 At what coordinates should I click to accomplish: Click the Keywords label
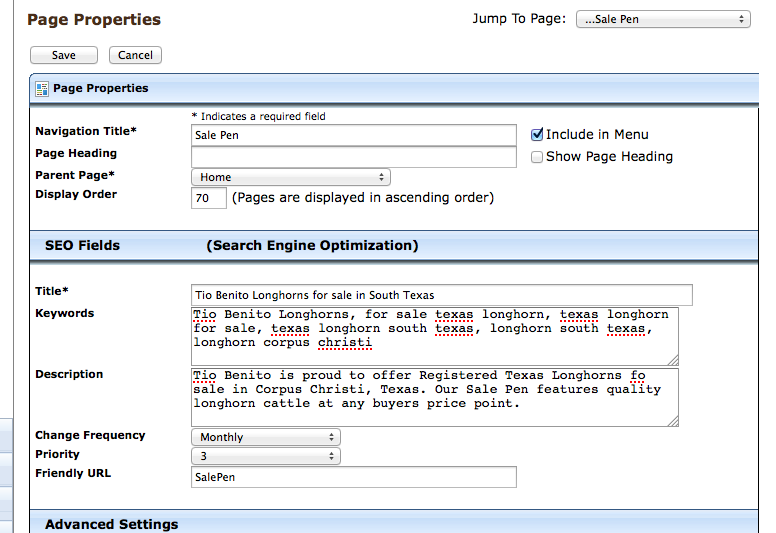(64, 313)
